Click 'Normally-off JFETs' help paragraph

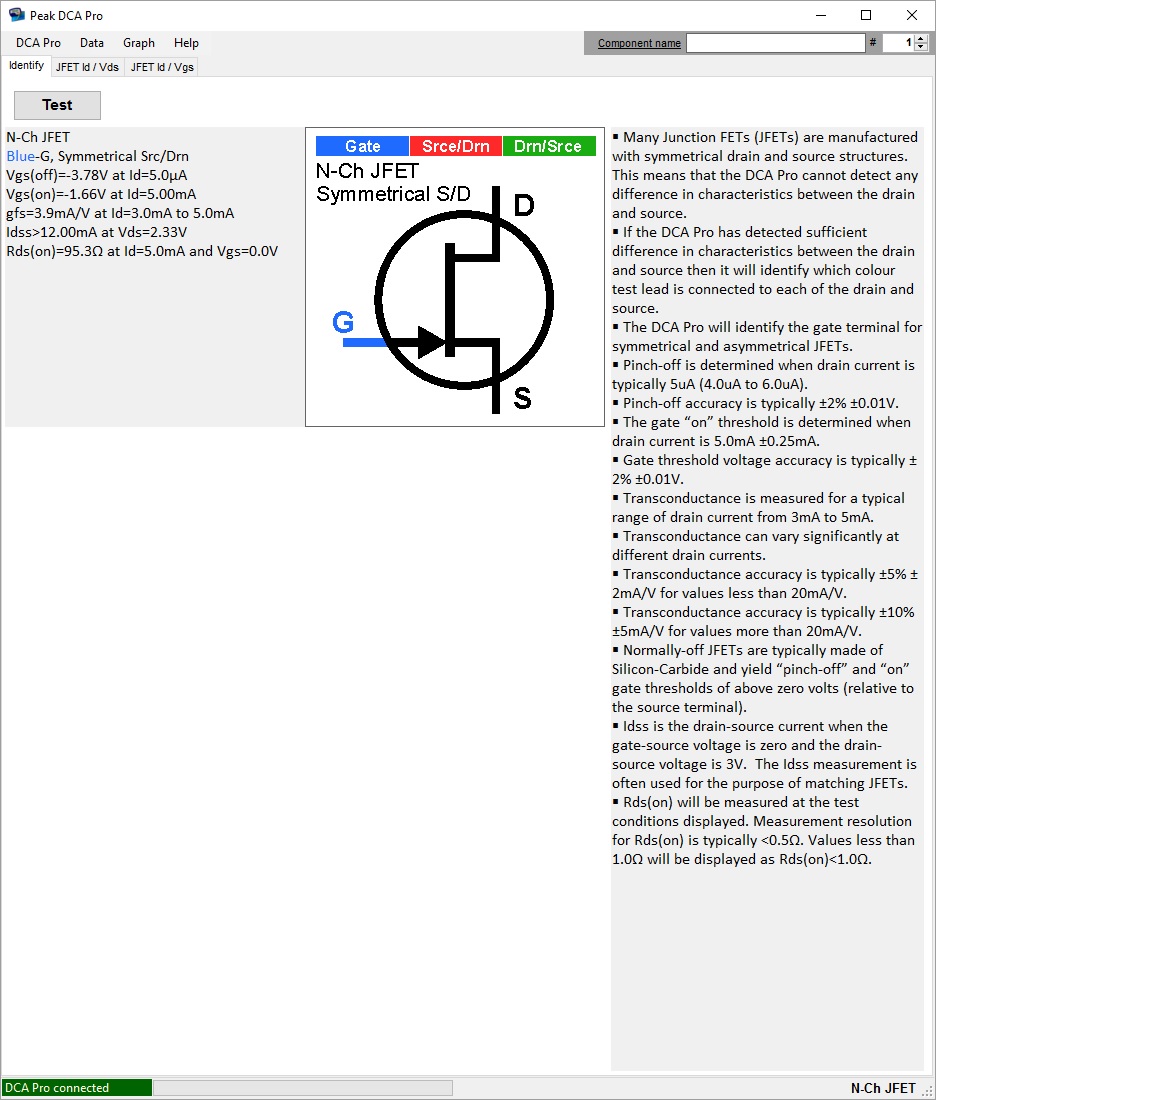click(763, 679)
